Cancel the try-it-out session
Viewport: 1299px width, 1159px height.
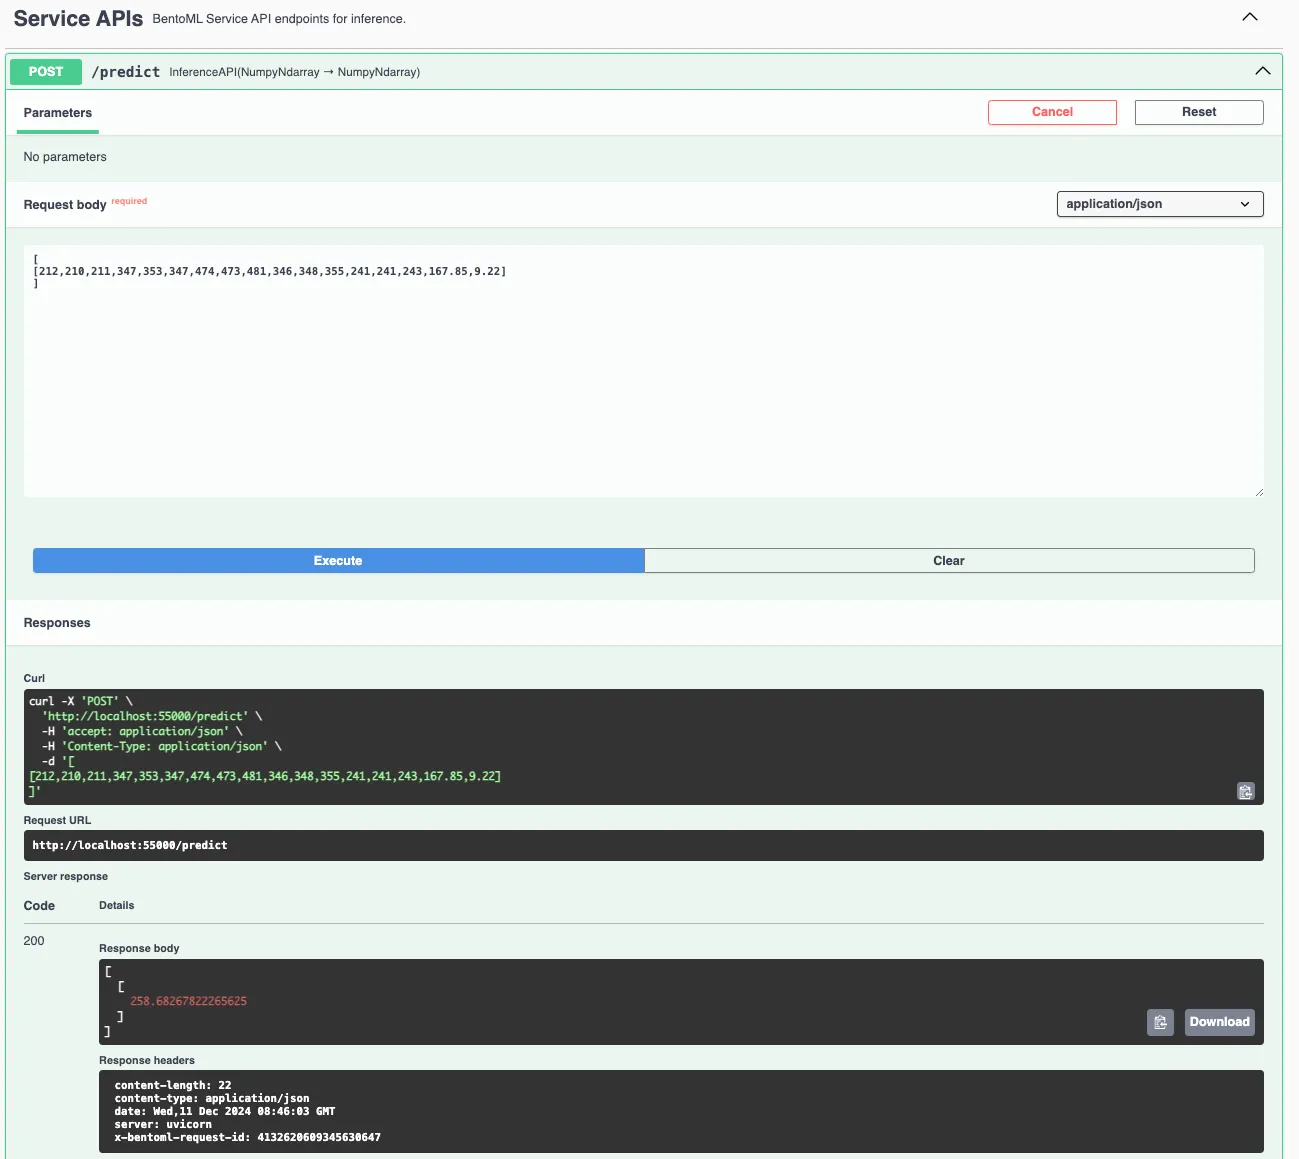(x=1052, y=112)
